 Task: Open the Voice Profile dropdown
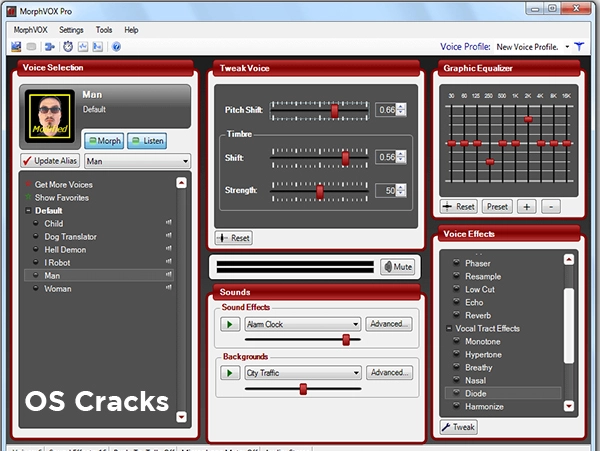tap(567, 47)
